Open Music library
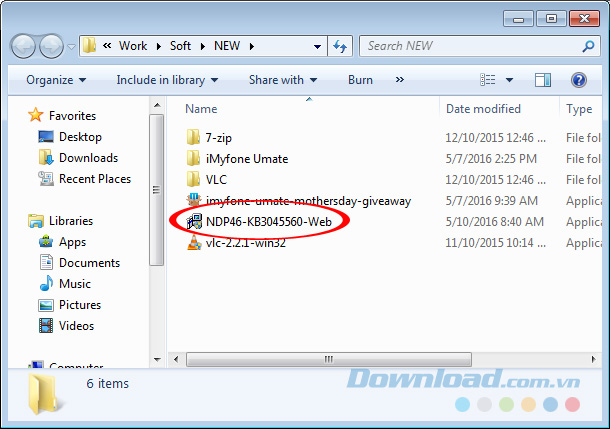The image size is (610, 429). point(75,284)
